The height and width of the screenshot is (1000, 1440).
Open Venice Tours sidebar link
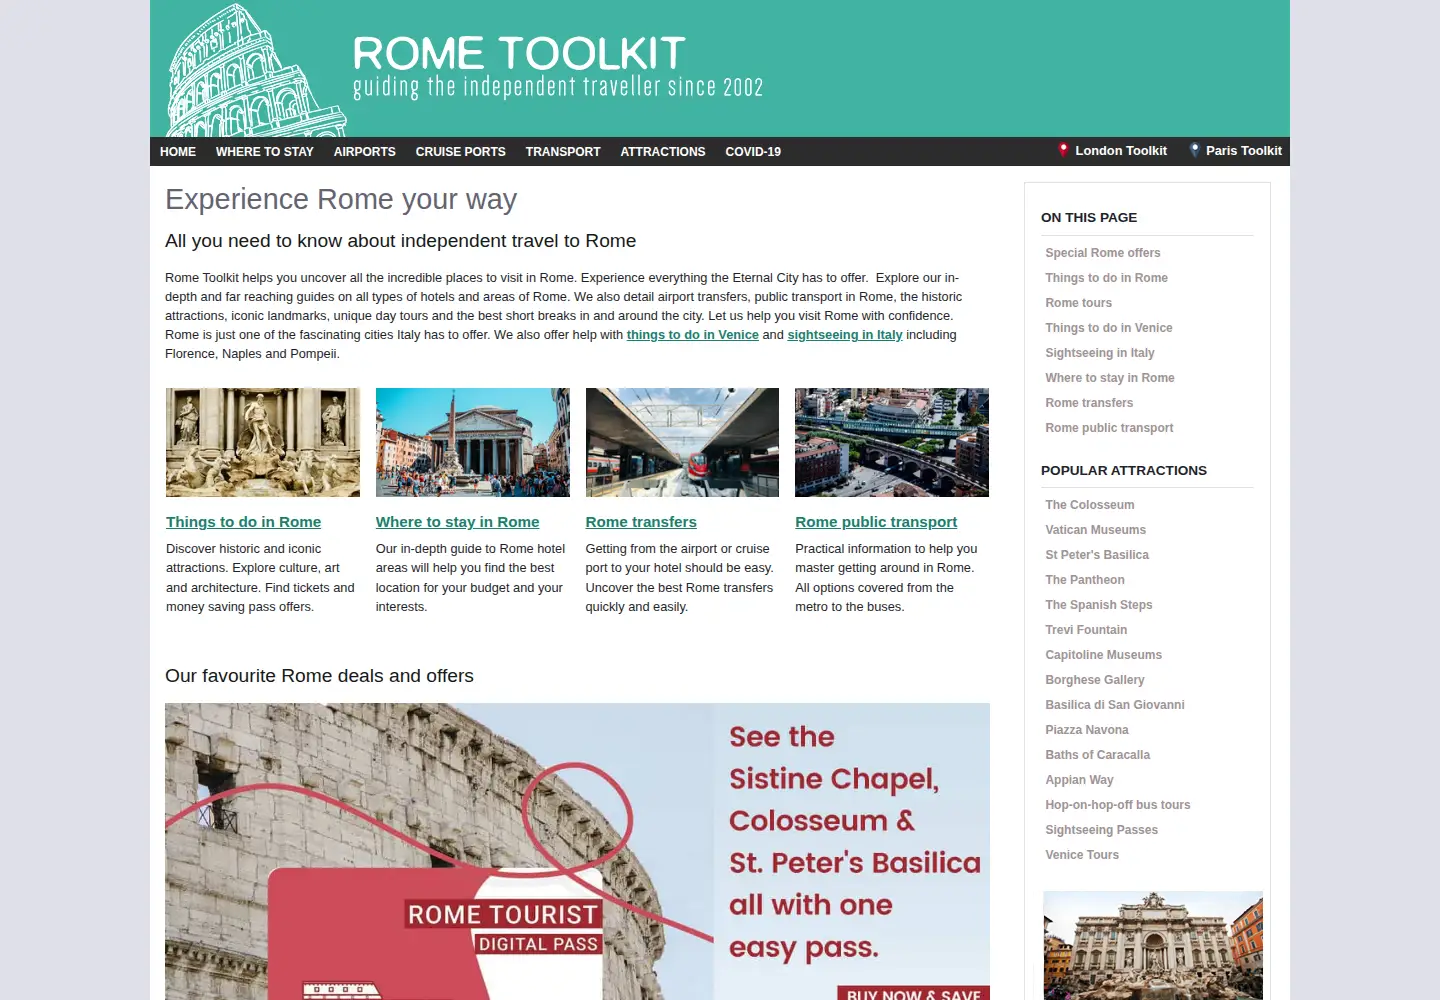(x=1082, y=855)
